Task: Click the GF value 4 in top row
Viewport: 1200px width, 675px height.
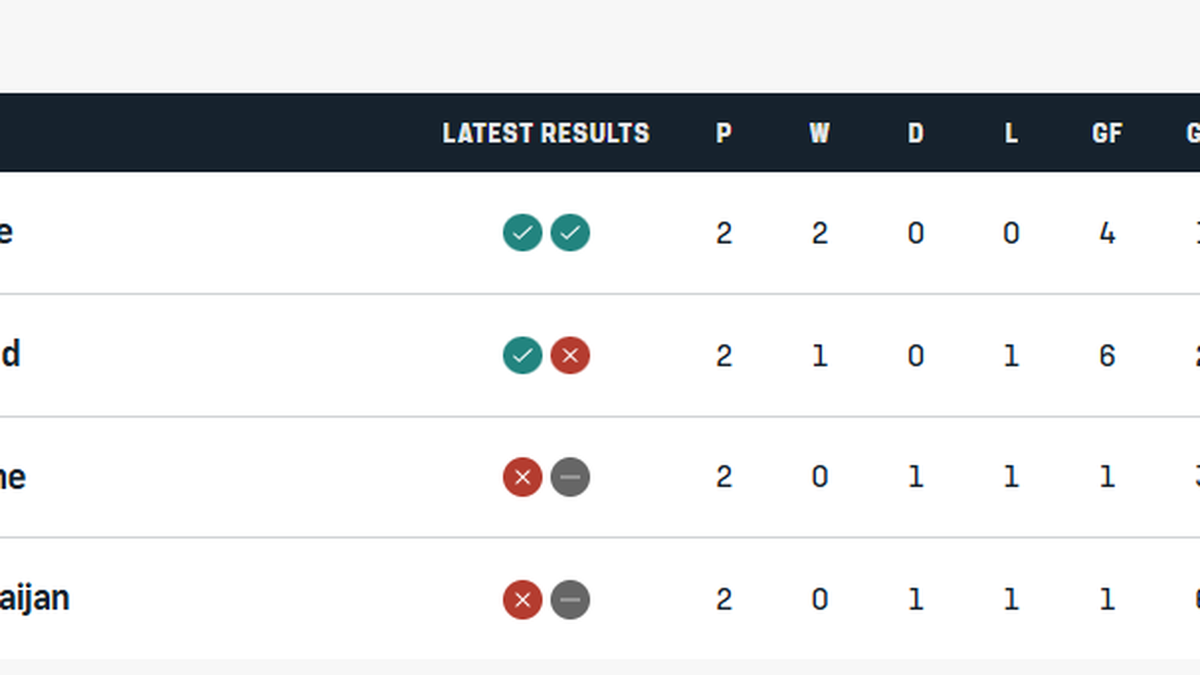Action: tap(1107, 233)
